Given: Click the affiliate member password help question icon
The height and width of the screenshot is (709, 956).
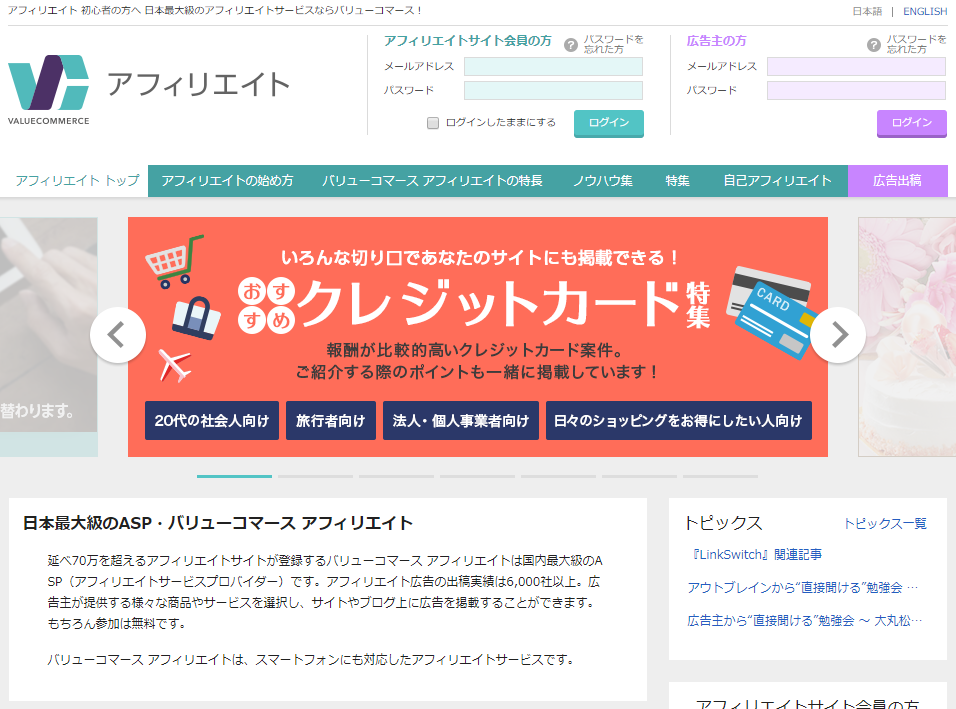Looking at the screenshot, I should coord(571,45).
